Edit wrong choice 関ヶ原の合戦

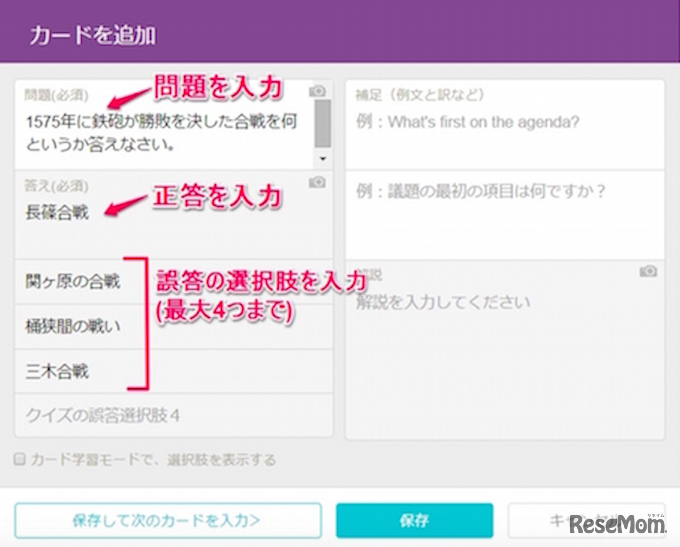[173, 282]
